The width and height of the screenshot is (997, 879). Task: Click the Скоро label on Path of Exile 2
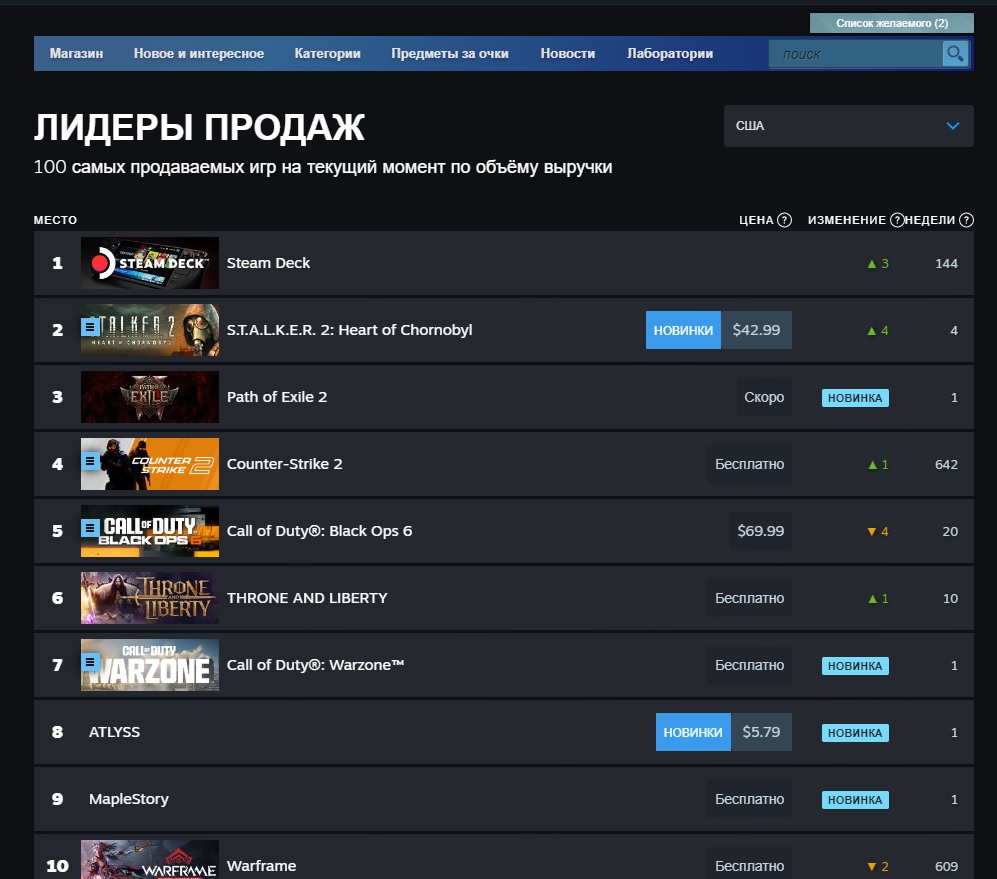(764, 398)
